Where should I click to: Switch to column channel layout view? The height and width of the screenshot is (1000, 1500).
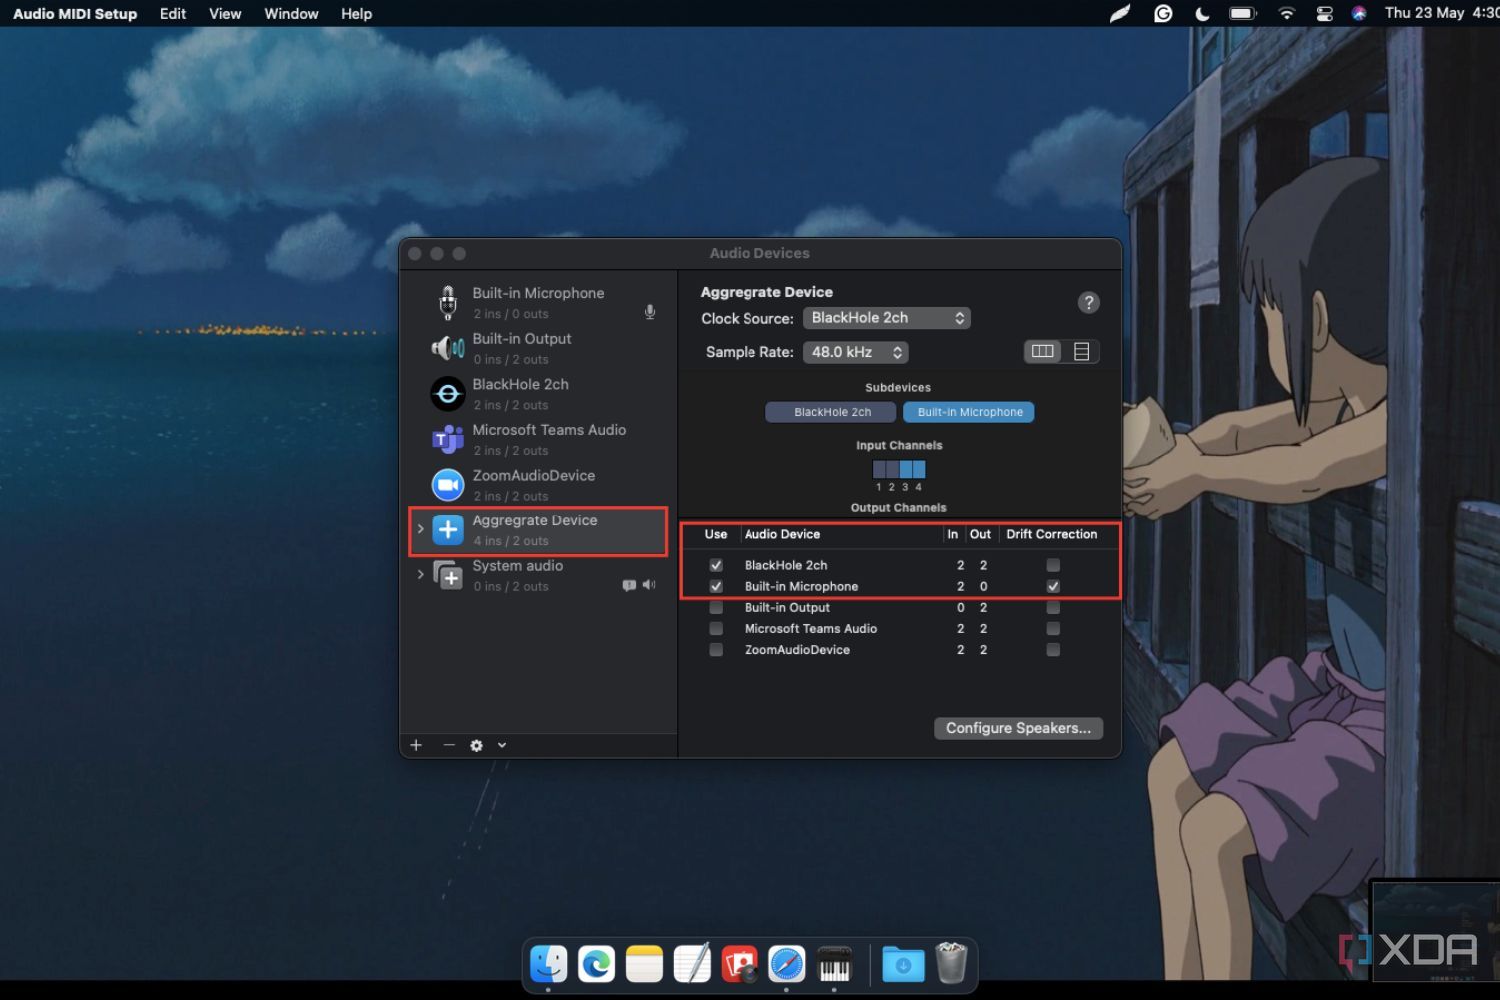(1043, 351)
